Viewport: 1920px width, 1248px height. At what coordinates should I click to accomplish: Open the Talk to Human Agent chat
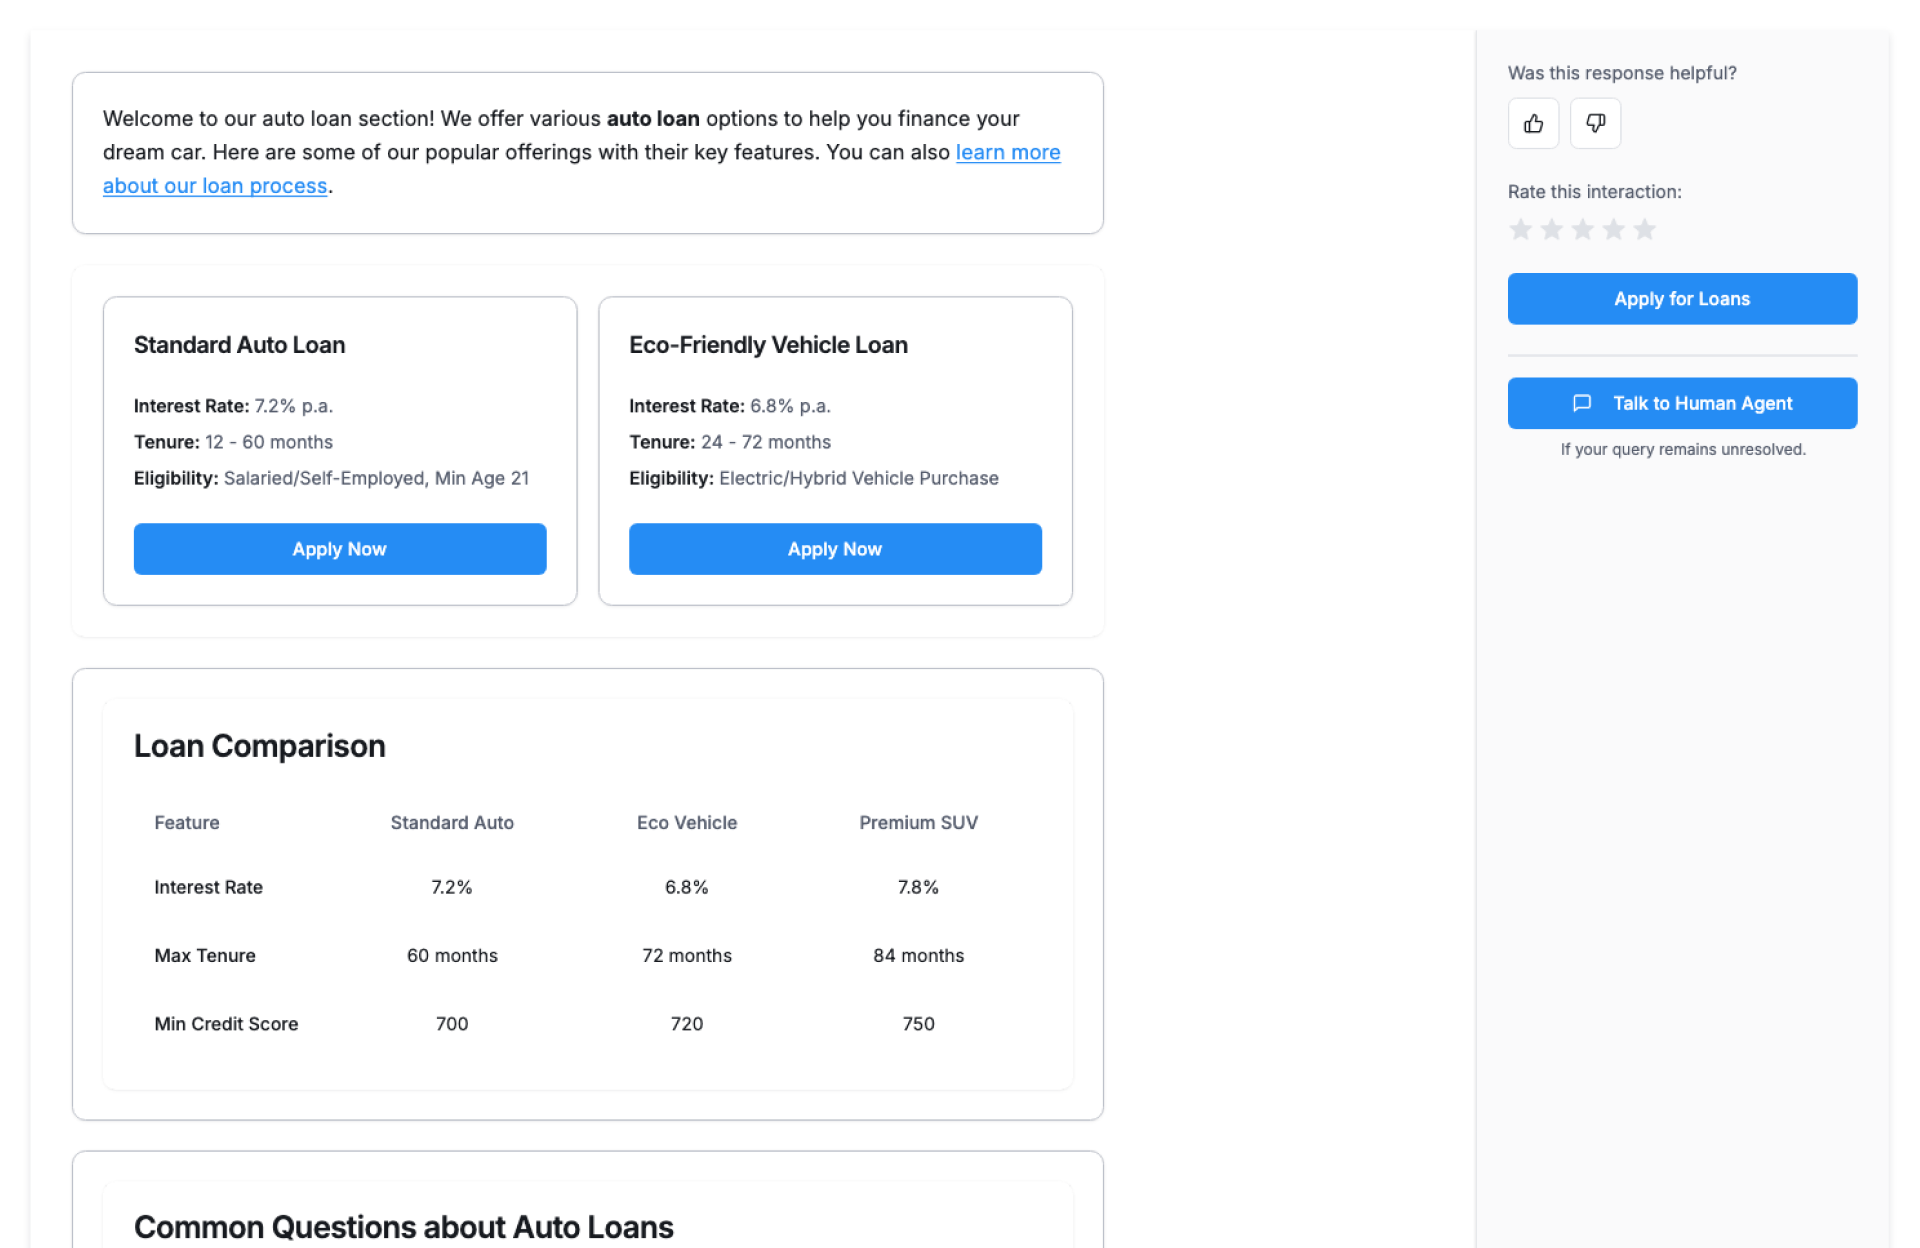point(1701,403)
